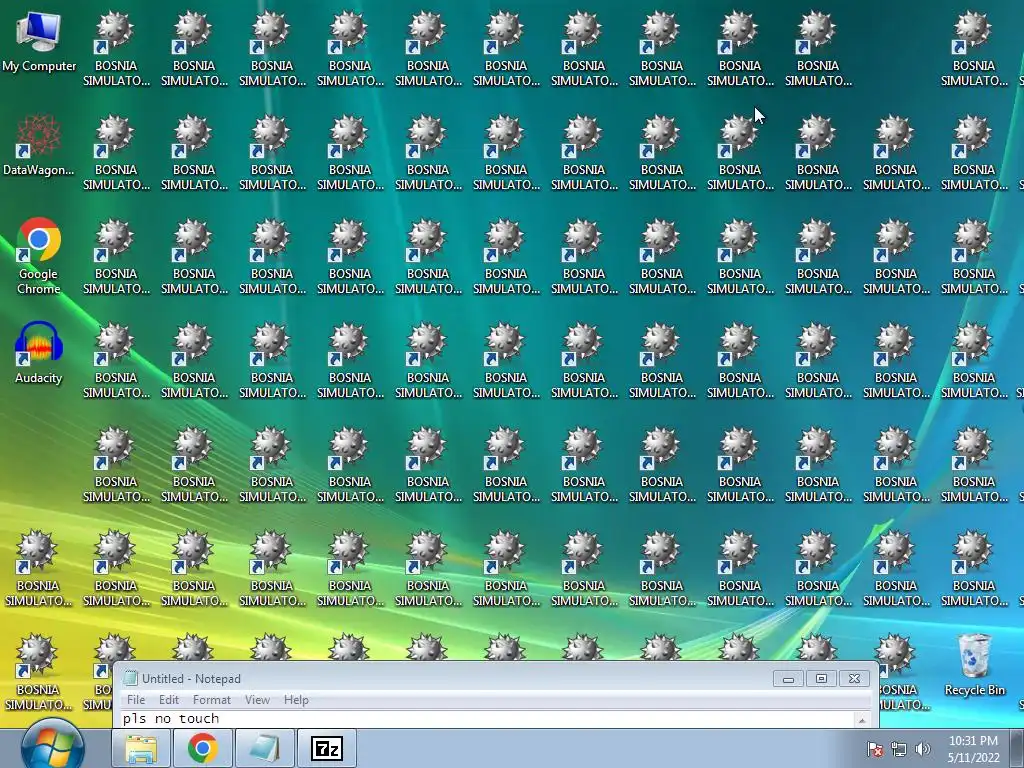Viewport: 1024px width, 768px height.
Task: Select the Audacity desktop shortcut
Action: tap(39, 353)
